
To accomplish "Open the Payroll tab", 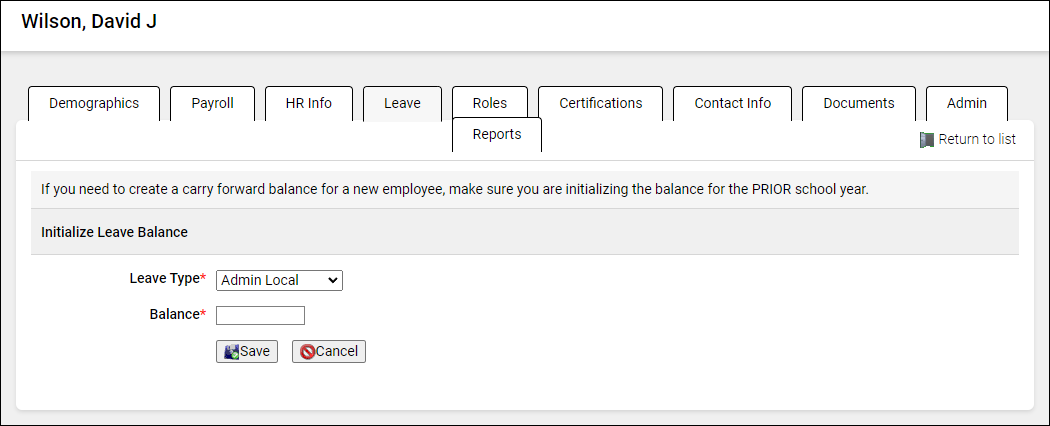I will pos(212,103).
